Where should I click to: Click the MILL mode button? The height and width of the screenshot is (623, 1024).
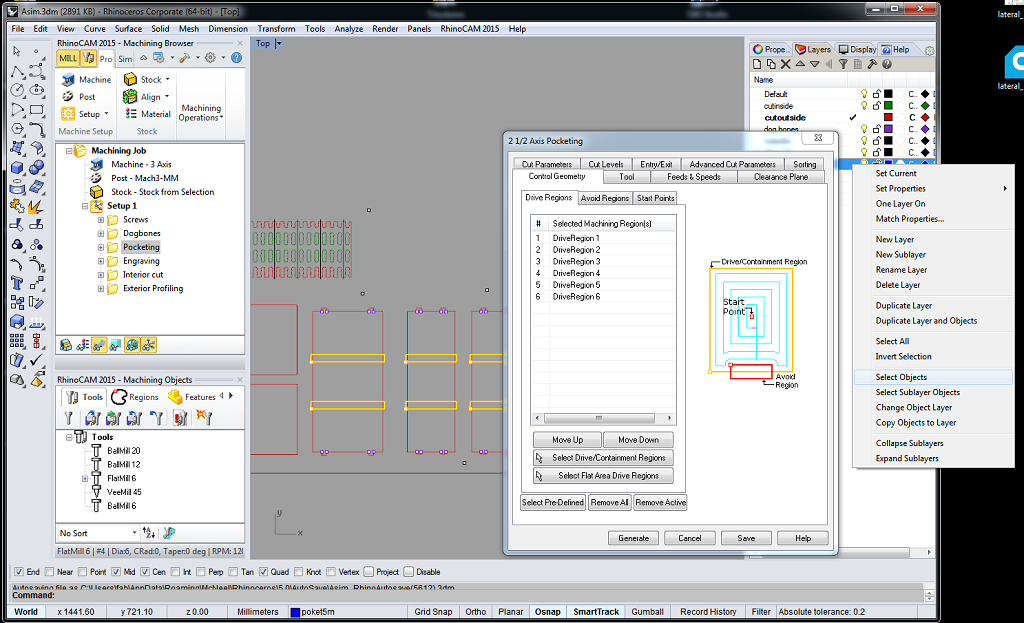pos(68,58)
